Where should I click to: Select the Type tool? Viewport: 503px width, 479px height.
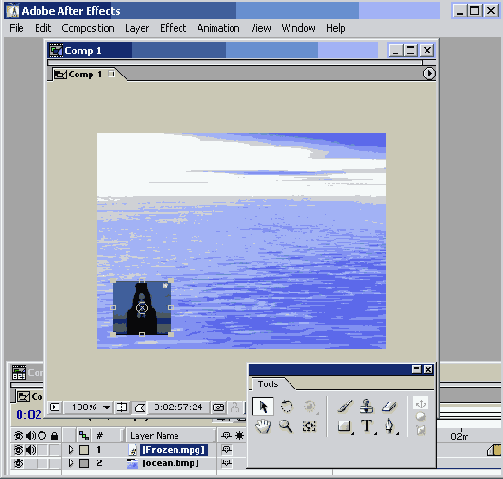[x=367, y=426]
